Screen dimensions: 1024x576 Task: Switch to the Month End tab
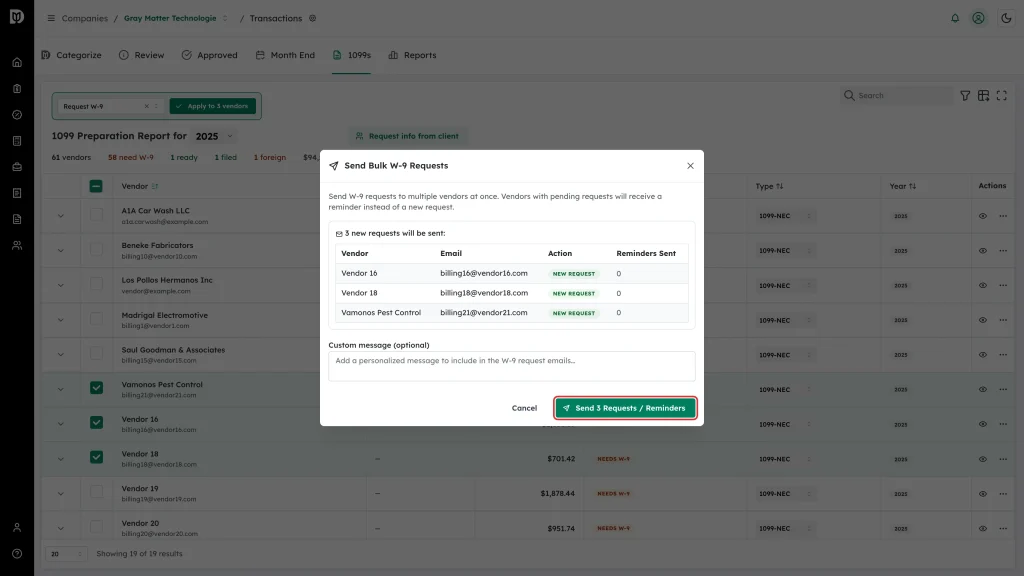(x=285, y=55)
